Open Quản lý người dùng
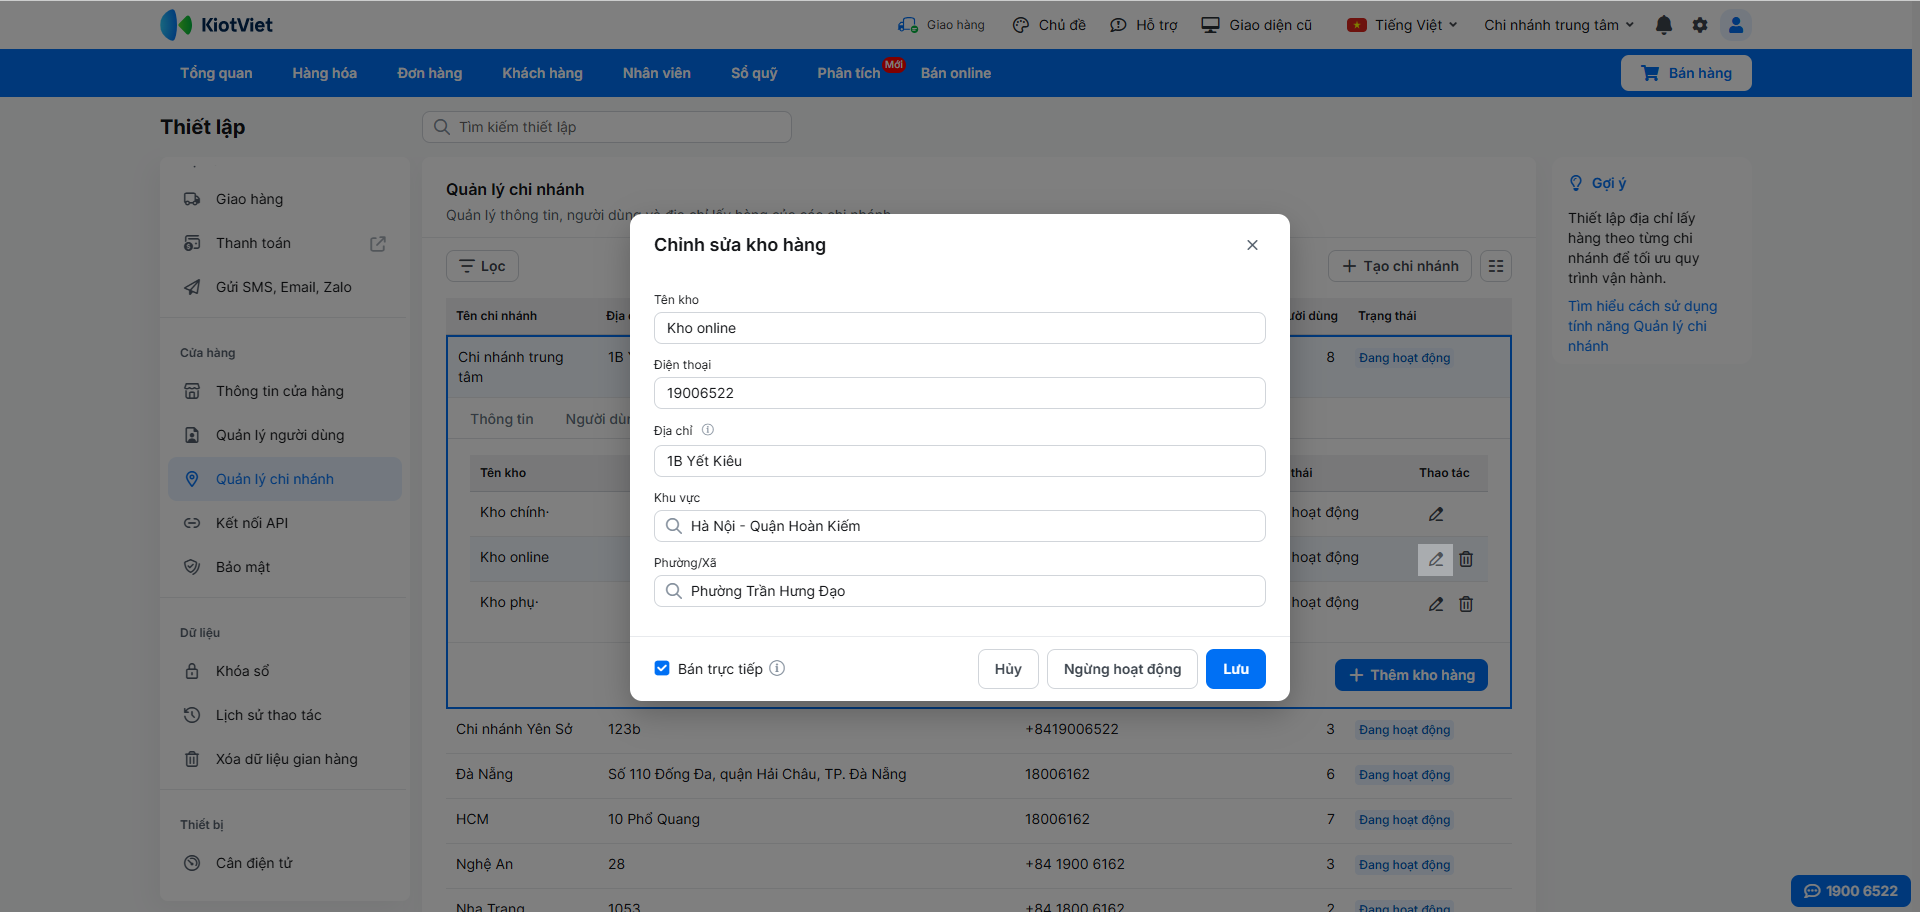Viewport: 1920px width, 912px height. 285,435
